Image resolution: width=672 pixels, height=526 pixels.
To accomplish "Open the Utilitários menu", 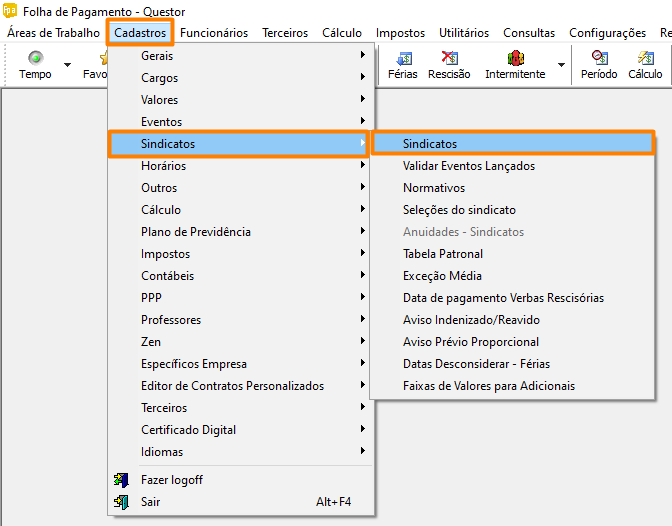I will point(464,33).
